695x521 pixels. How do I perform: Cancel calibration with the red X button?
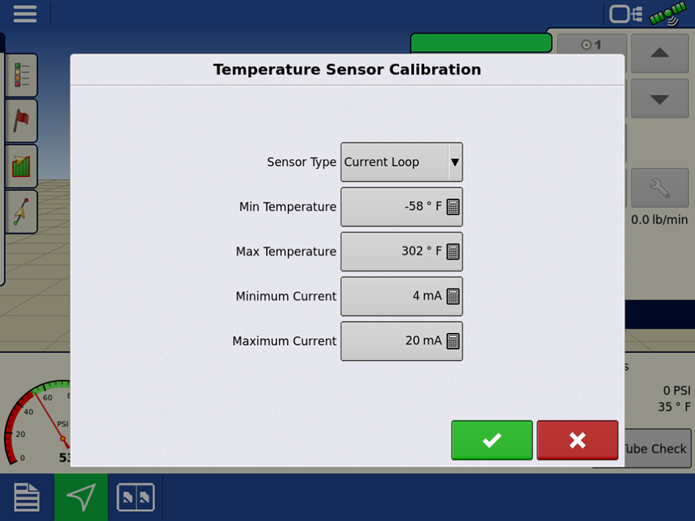pyautogui.click(x=577, y=440)
